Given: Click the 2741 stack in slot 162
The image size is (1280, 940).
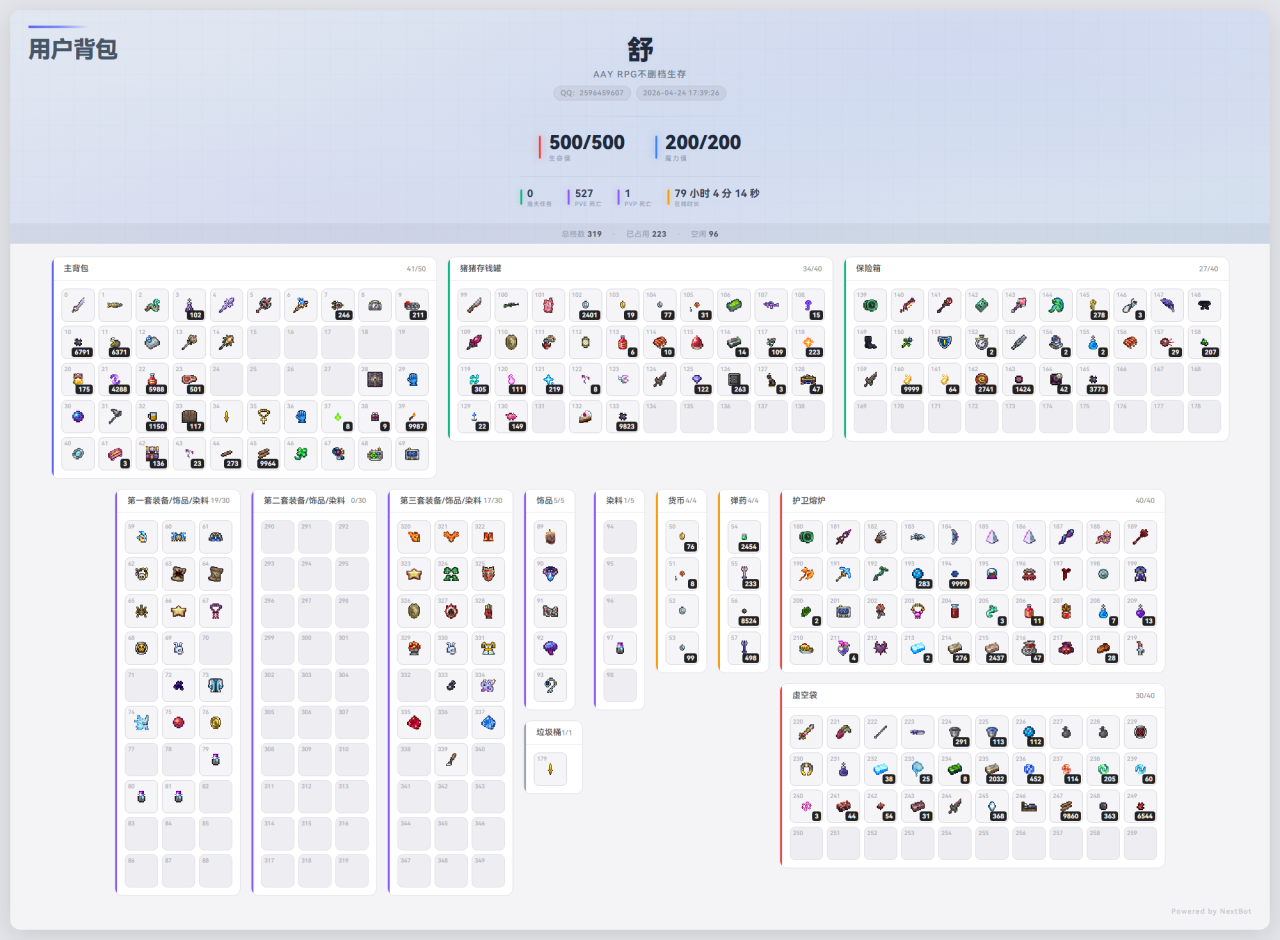Looking at the screenshot, I should pos(981,379).
